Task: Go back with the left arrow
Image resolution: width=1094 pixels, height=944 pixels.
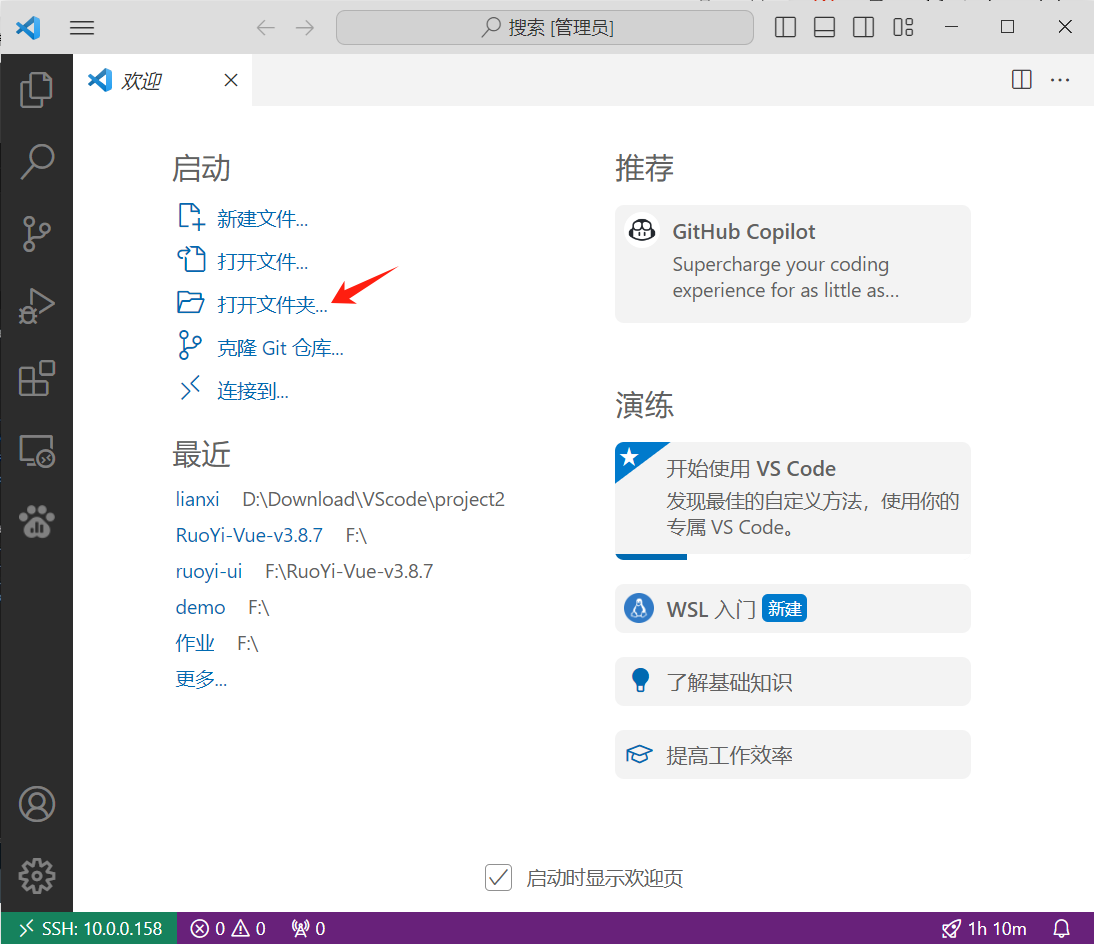Action: pyautogui.click(x=266, y=28)
